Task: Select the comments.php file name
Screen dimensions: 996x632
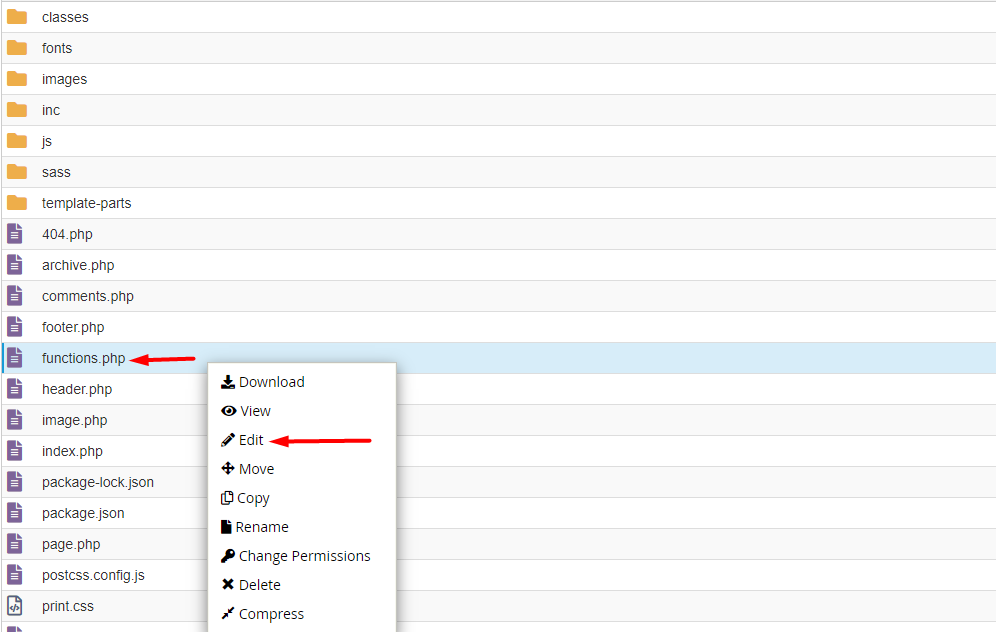Action: click(x=88, y=297)
